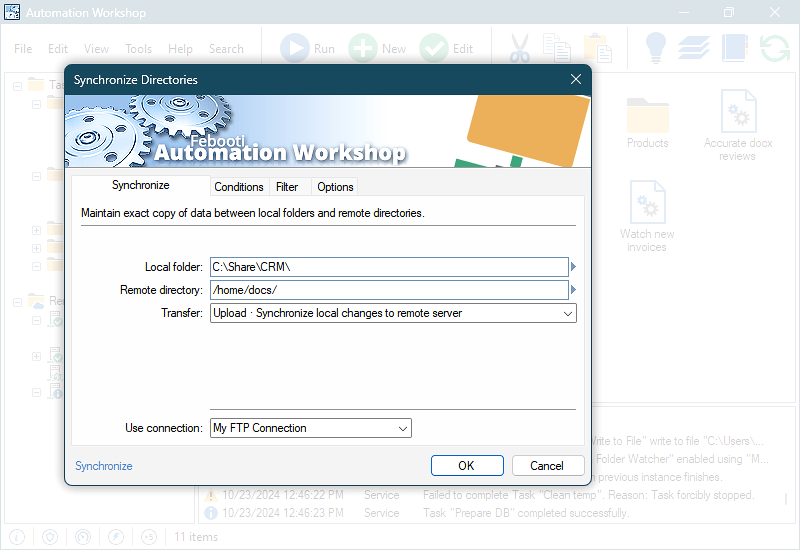Screen dimensions: 800x550
Task: Collapse the cloud Remote tree node
Action: (17, 302)
